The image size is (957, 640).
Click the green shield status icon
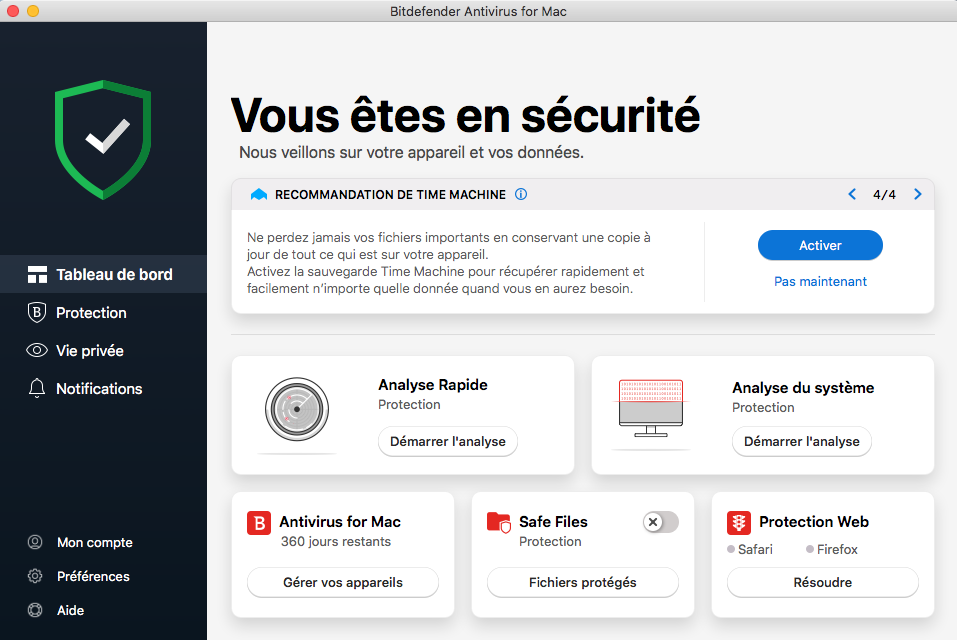(x=103, y=140)
